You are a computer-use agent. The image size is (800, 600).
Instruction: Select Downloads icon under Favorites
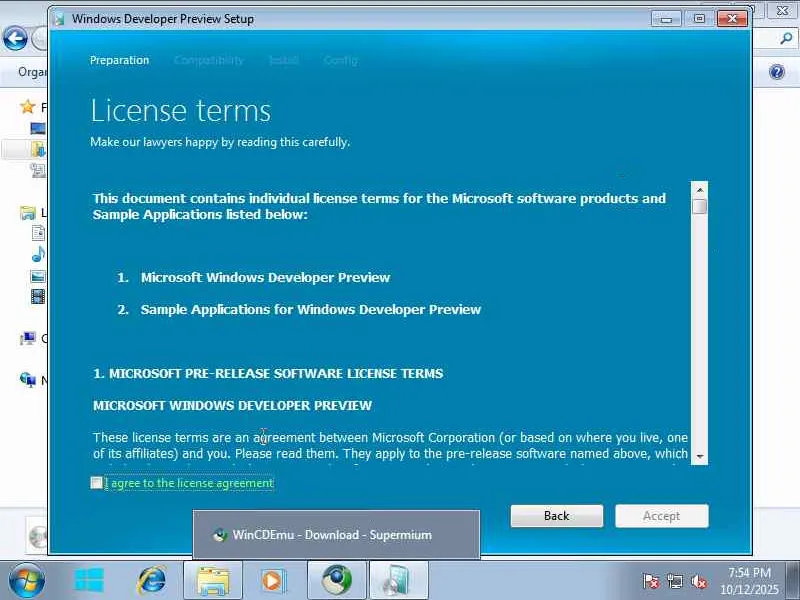point(39,148)
